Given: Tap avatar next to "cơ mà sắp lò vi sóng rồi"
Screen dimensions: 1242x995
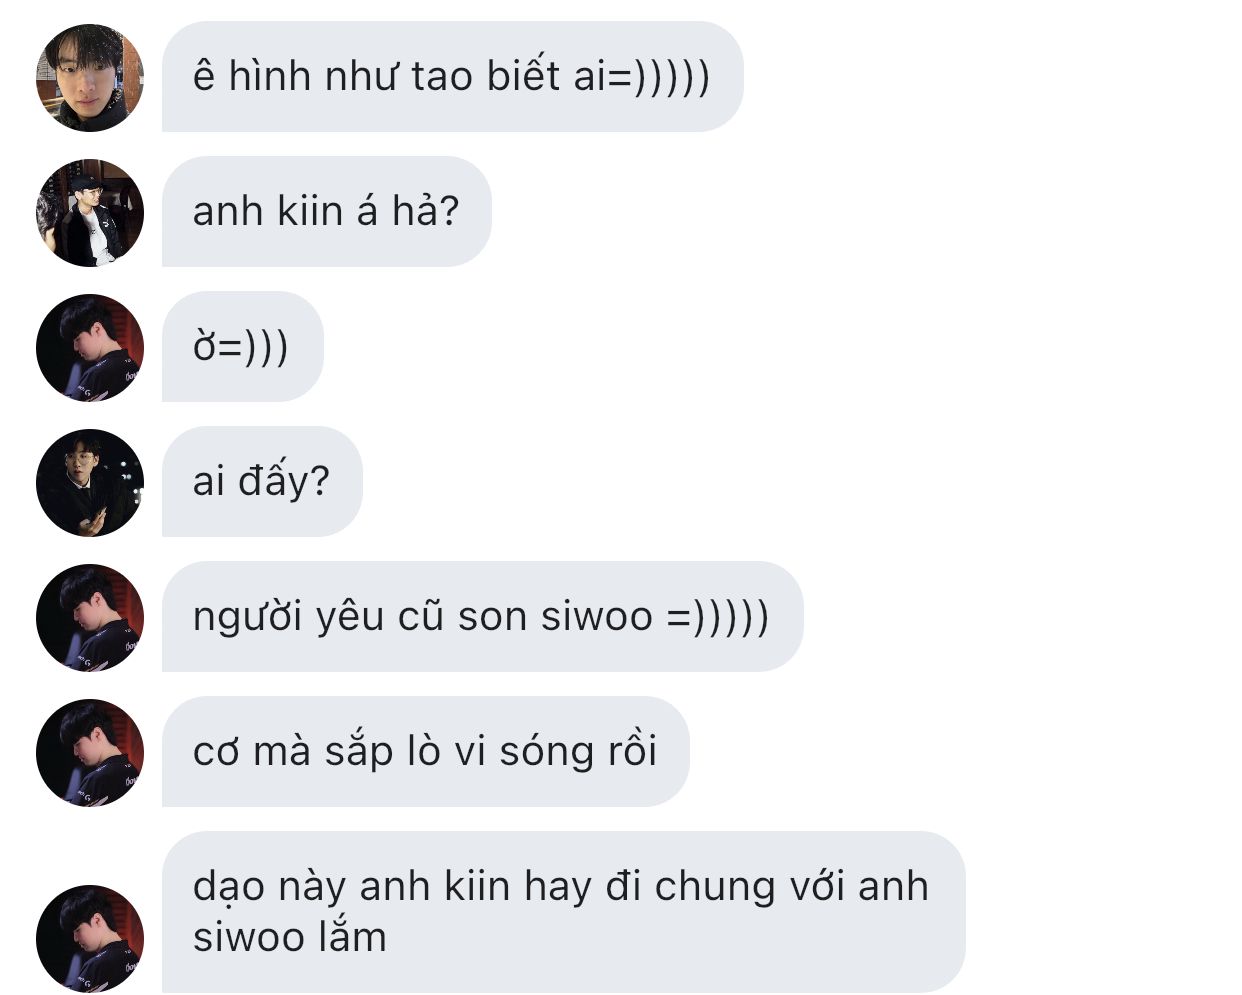Looking at the screenshot, I should click(90, 753).
